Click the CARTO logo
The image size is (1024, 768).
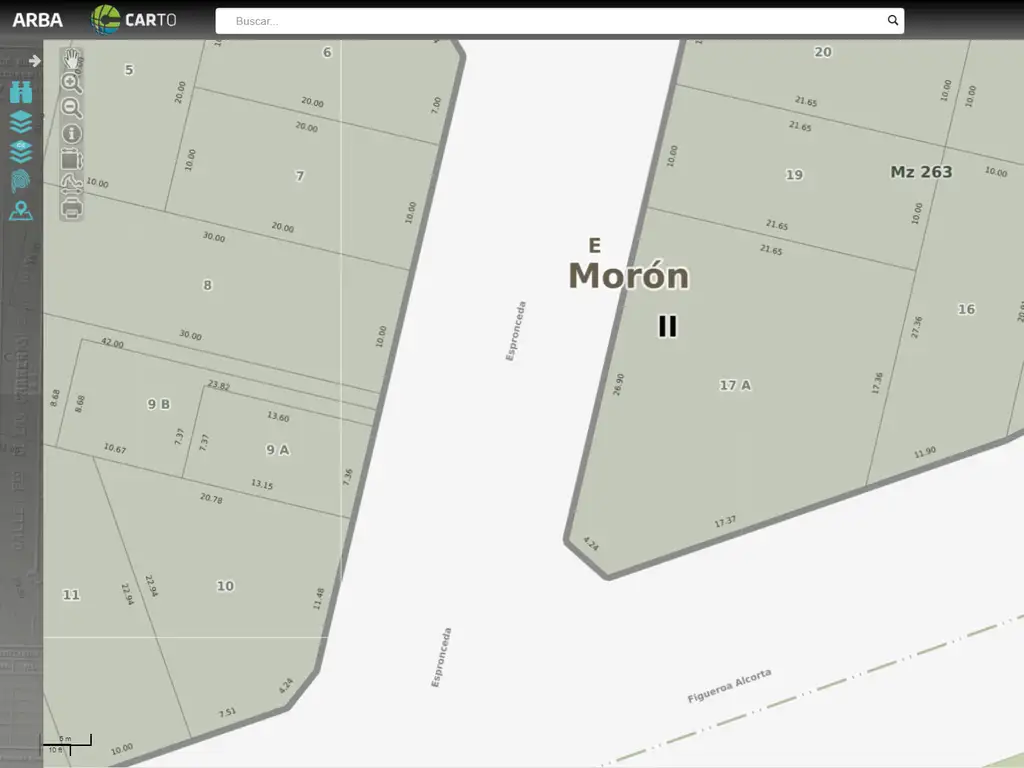tap(134, 20)
